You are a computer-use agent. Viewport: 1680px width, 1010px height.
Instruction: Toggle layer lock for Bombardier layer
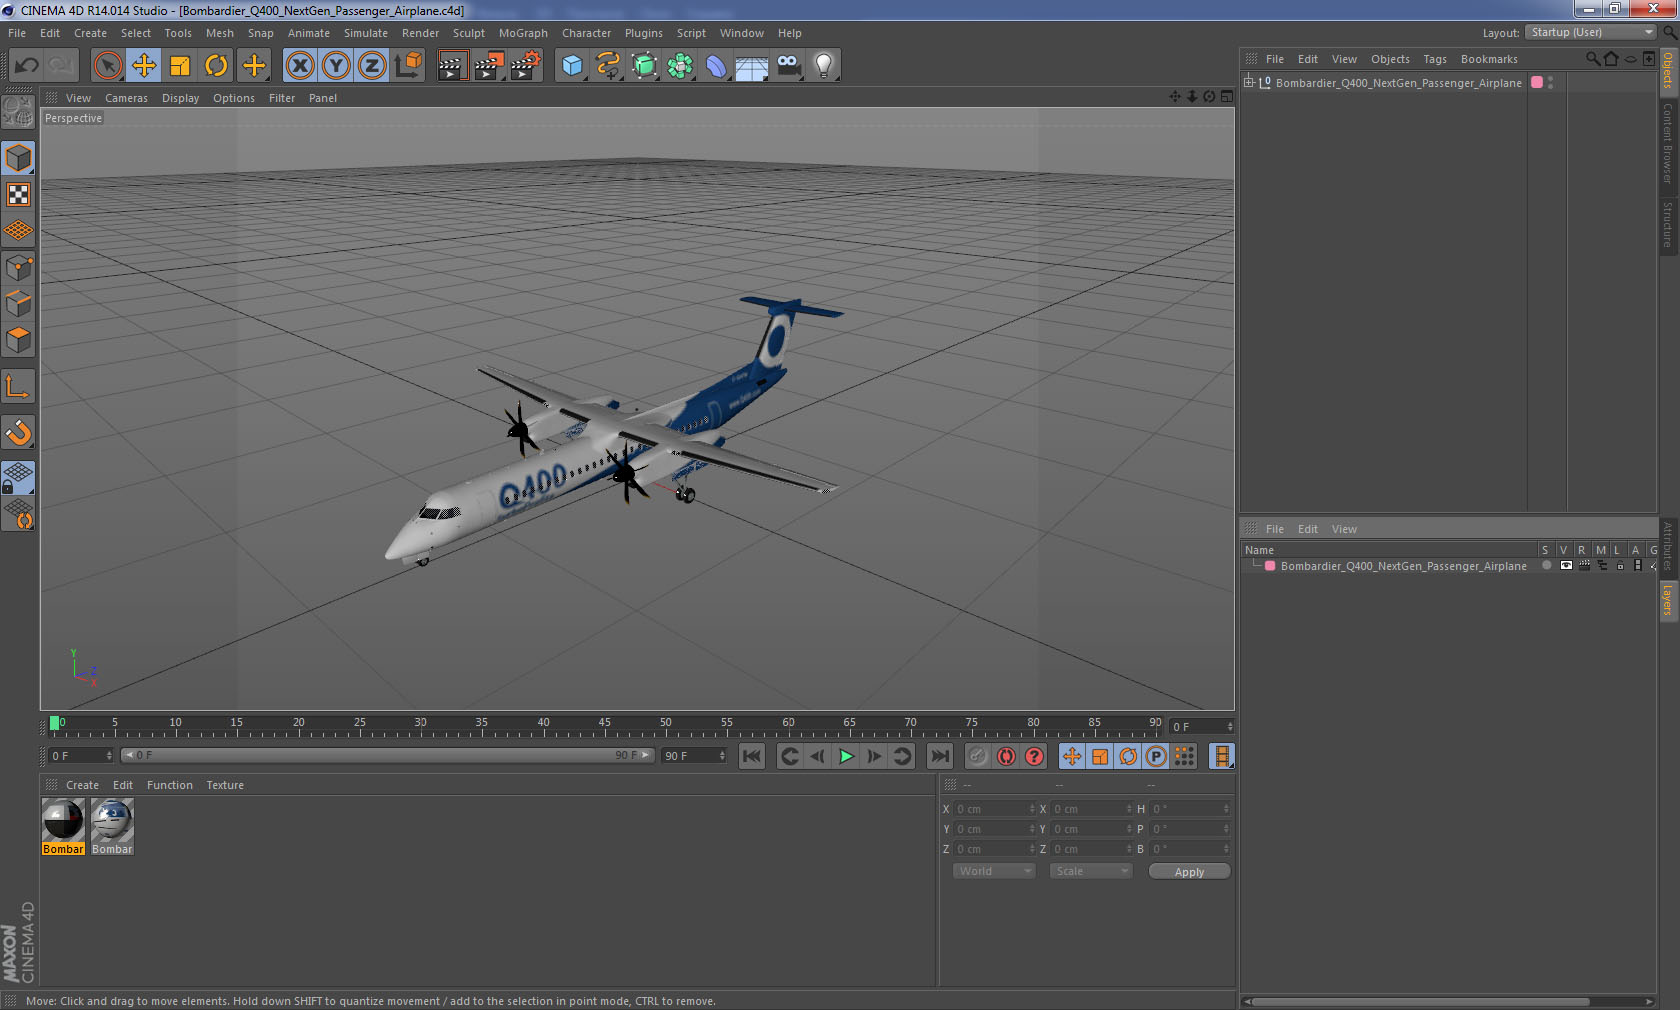click(1620, 566)
